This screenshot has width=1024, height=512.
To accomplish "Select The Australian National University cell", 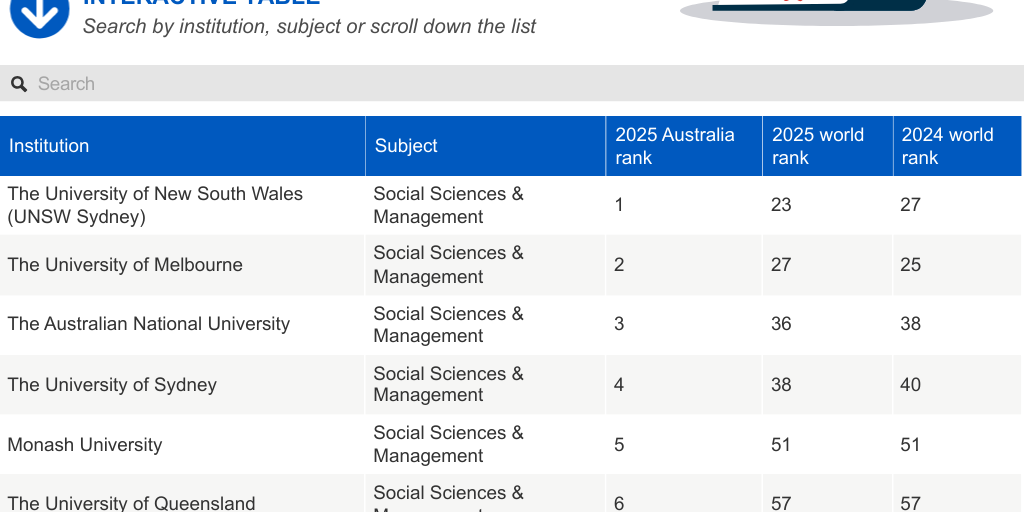I will 182,325.
